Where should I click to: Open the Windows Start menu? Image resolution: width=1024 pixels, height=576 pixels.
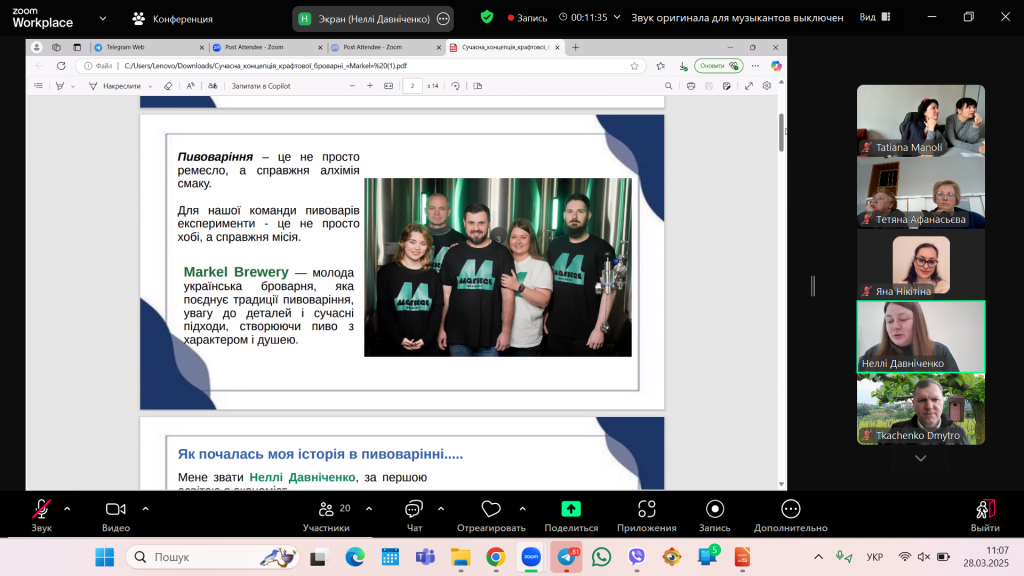pyautogui.click(x=104, y=557)
